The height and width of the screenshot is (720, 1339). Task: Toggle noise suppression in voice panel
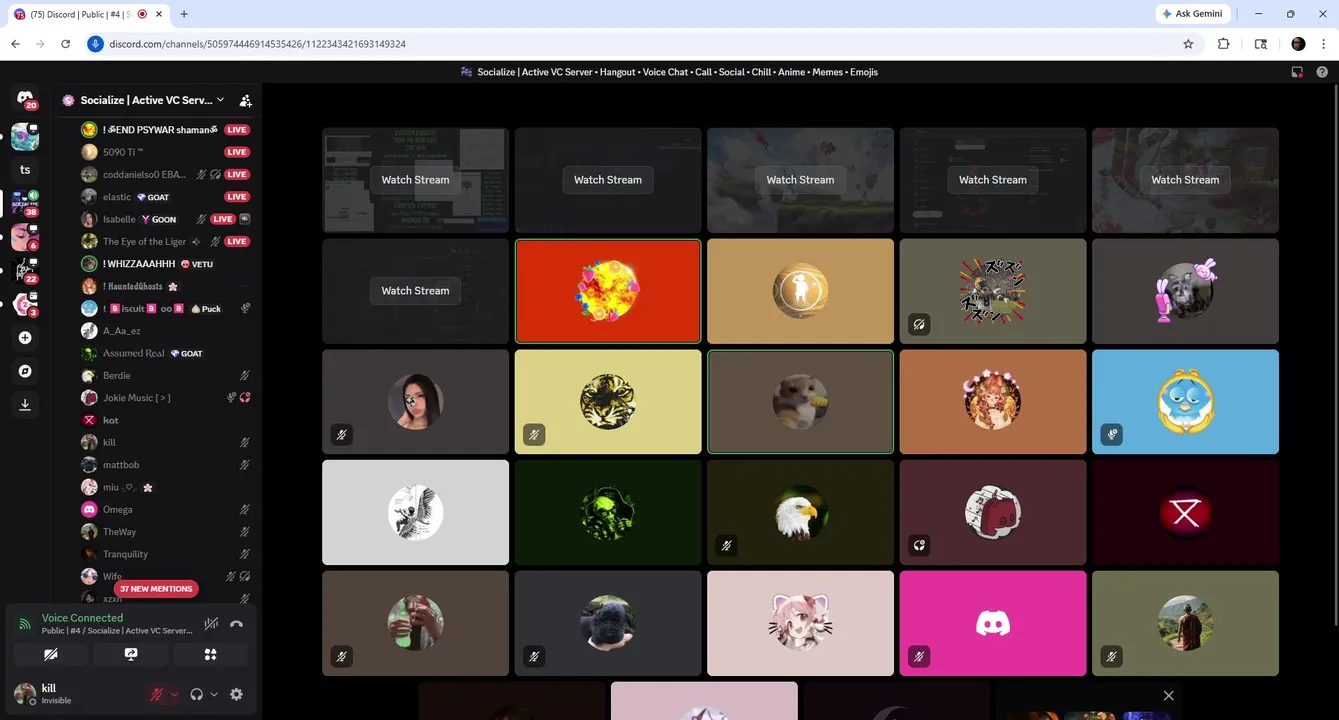pyautogui.click(x=210, y=624)
